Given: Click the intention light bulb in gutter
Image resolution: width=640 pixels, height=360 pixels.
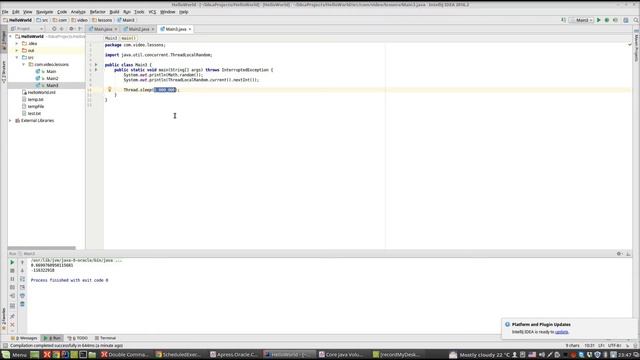Looking at the screenshot, I should 109,89.
